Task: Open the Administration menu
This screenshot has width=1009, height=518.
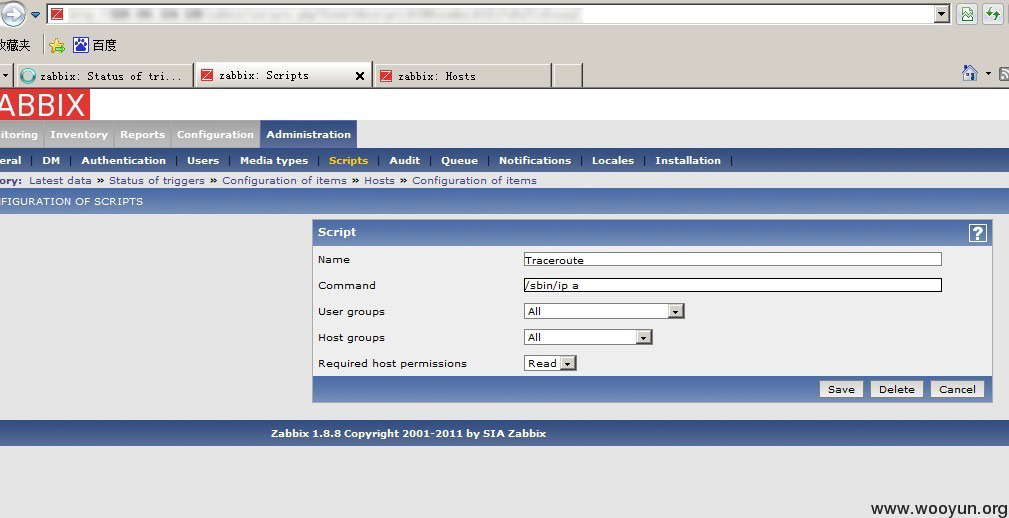Action: (x=308, y=134)
